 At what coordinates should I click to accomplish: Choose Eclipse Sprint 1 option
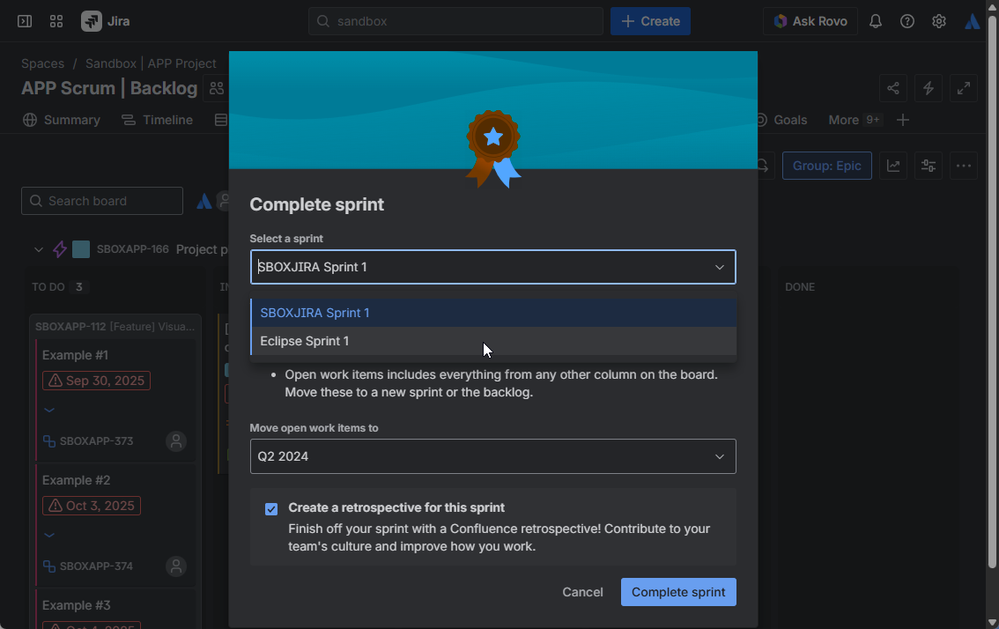pos(494,341)
